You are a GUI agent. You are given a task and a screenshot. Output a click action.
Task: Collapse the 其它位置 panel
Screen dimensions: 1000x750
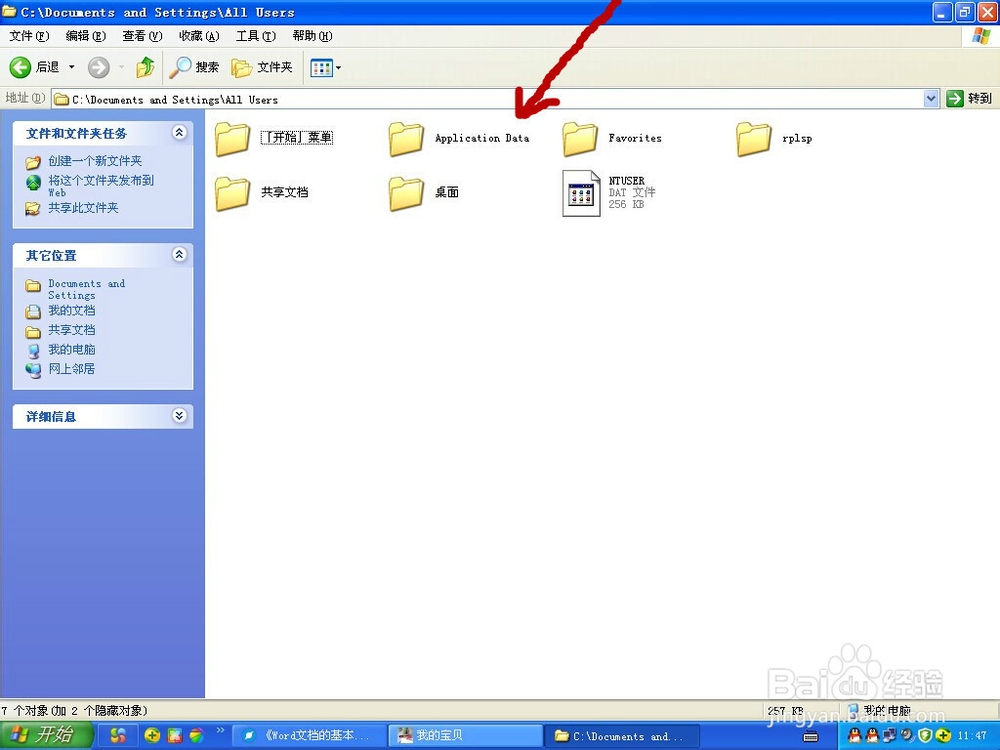coord(179,255)
